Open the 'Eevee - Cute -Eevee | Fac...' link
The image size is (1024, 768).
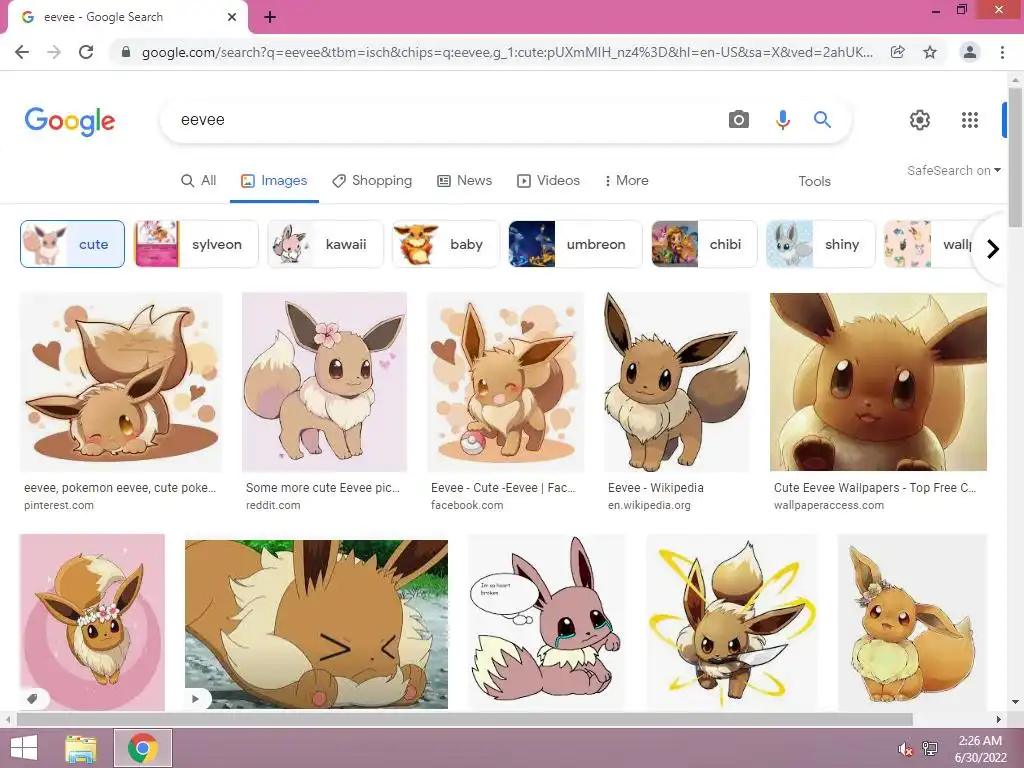[503, 488]
